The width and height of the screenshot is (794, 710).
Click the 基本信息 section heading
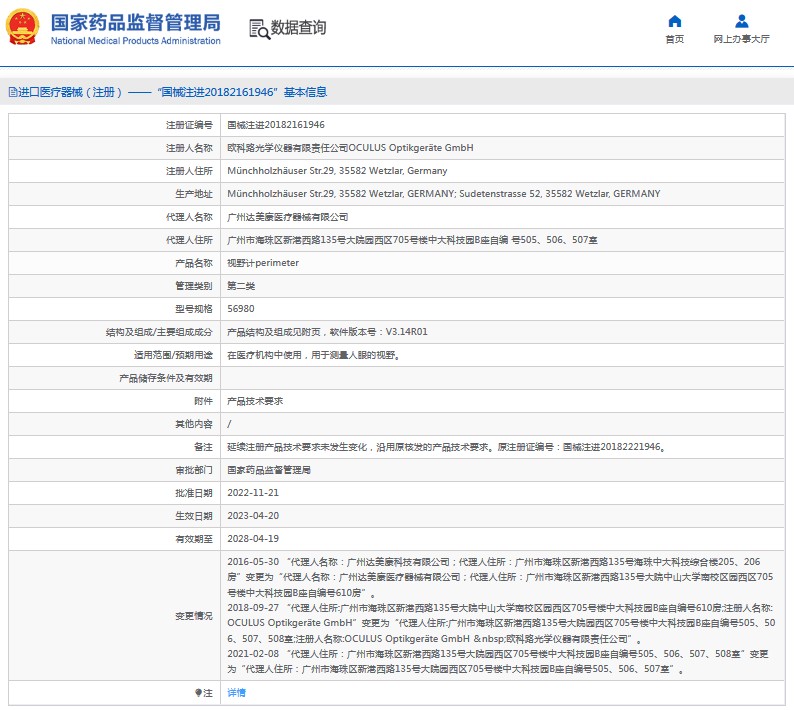[305, 92]
